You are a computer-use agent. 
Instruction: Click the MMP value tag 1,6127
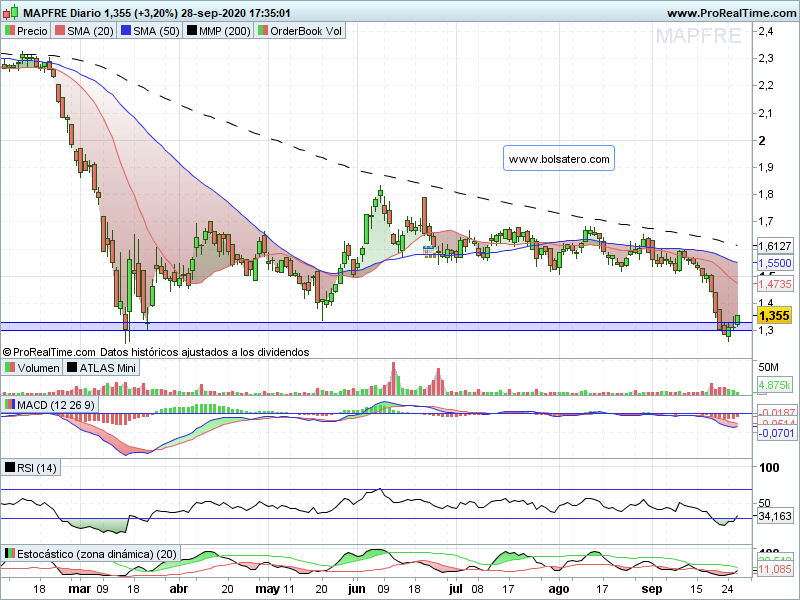click(775, 246)
